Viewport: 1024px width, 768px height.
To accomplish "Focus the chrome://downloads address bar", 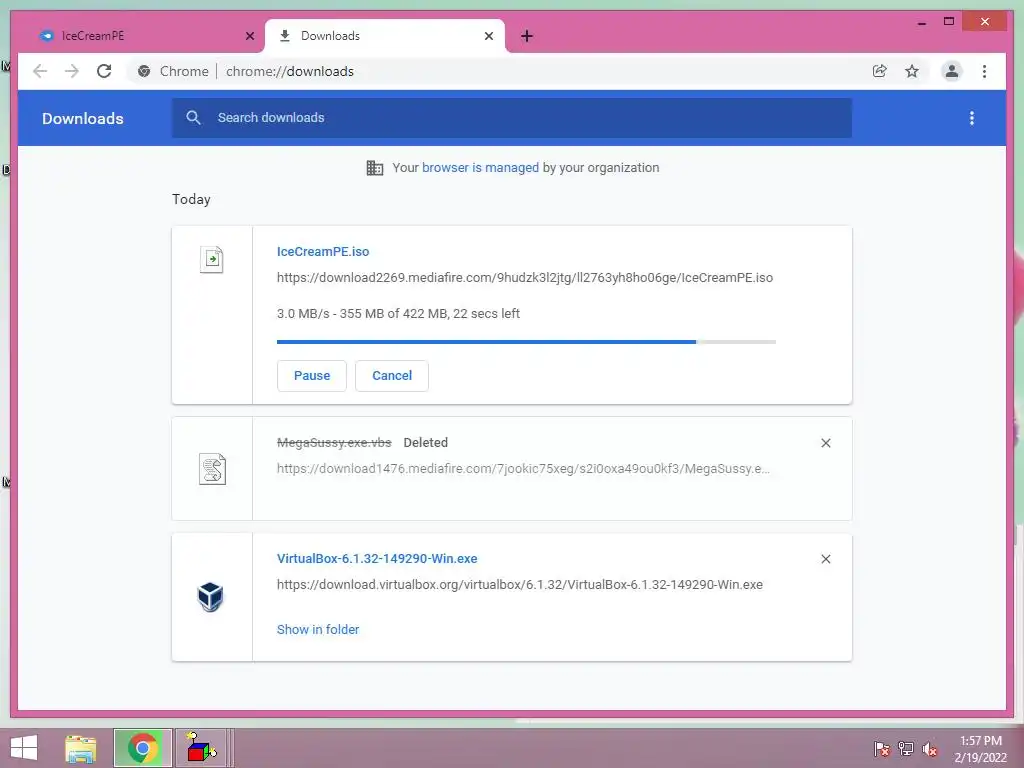I will pos(289,71).
